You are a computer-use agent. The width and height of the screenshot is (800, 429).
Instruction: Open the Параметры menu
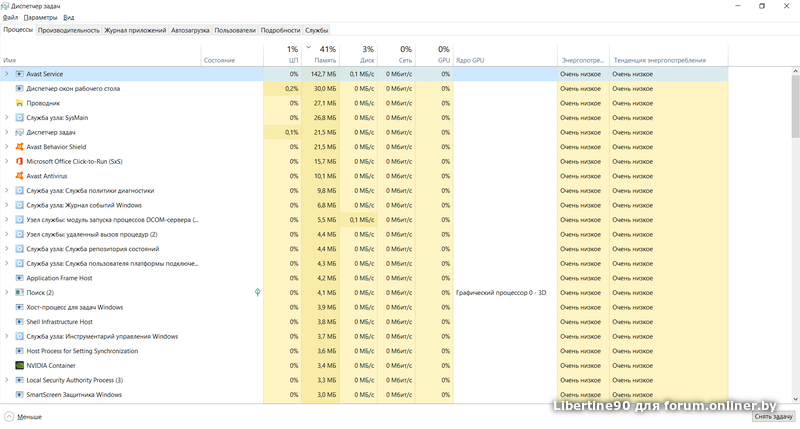click(40, 18)
